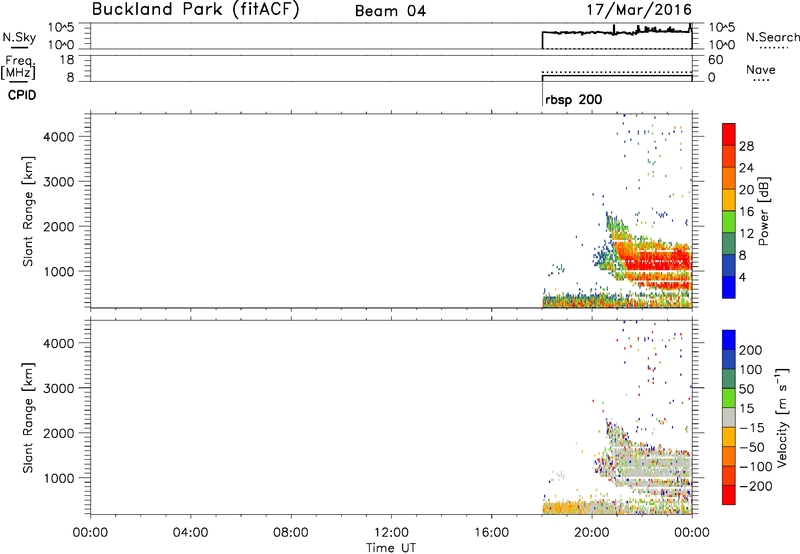The height and width of the screenshot is (554, 800).
Task: Click the "Power [dB]" colorbar title
Action: click(763, 211)
